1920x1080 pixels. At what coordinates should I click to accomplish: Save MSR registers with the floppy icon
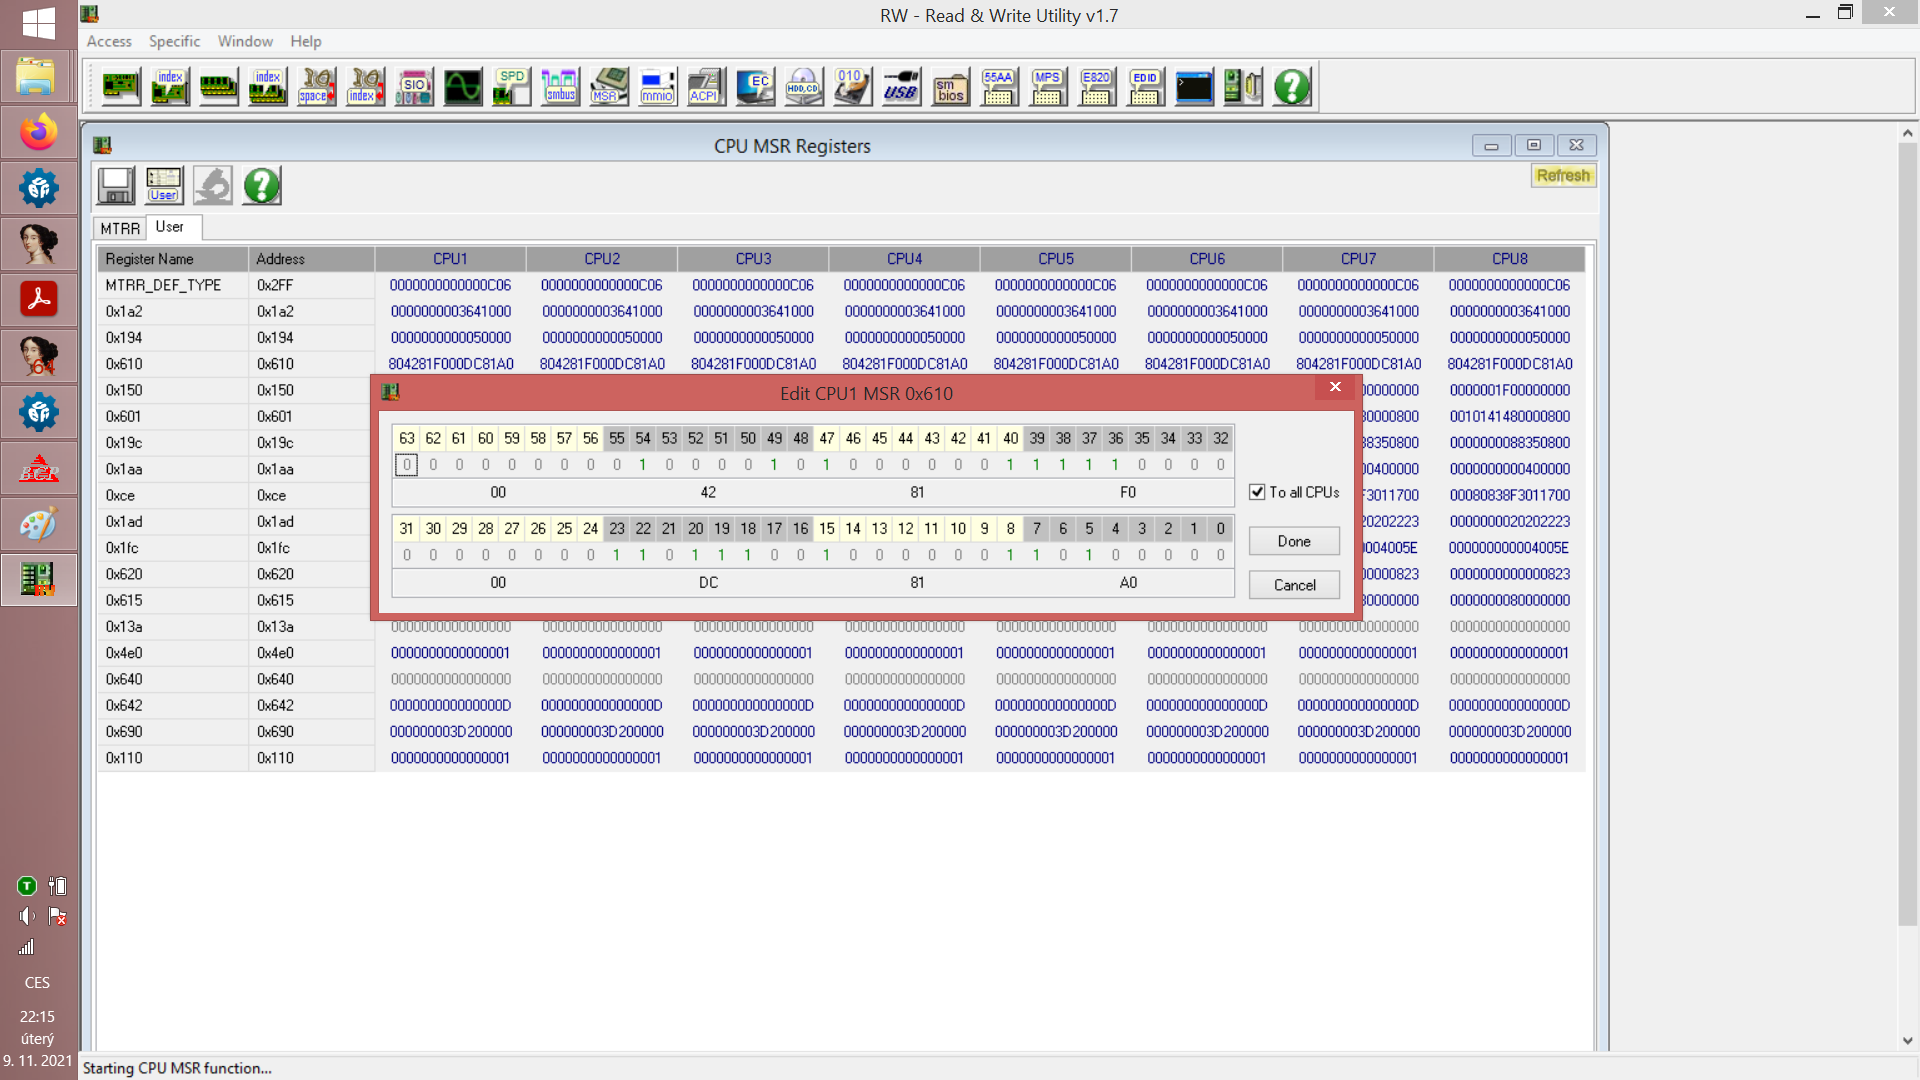(116, 186)
